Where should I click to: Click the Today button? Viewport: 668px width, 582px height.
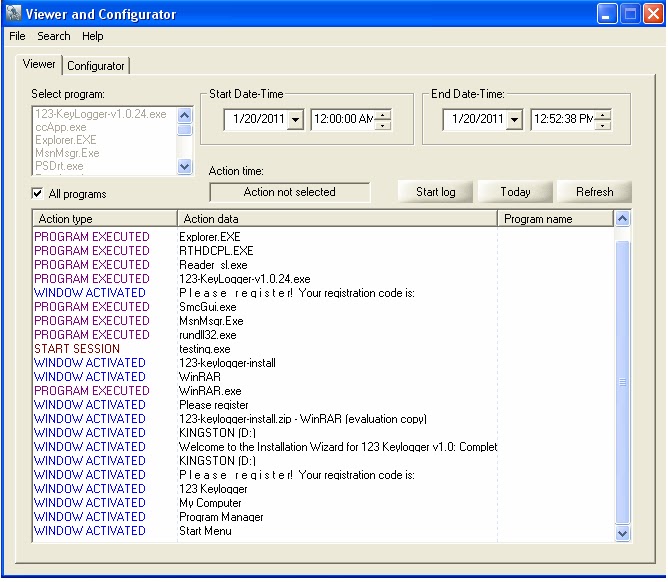(x=515, y=192)
